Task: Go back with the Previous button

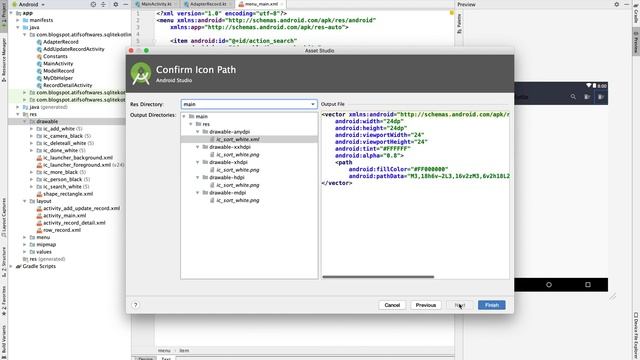Action: (426, 305)
